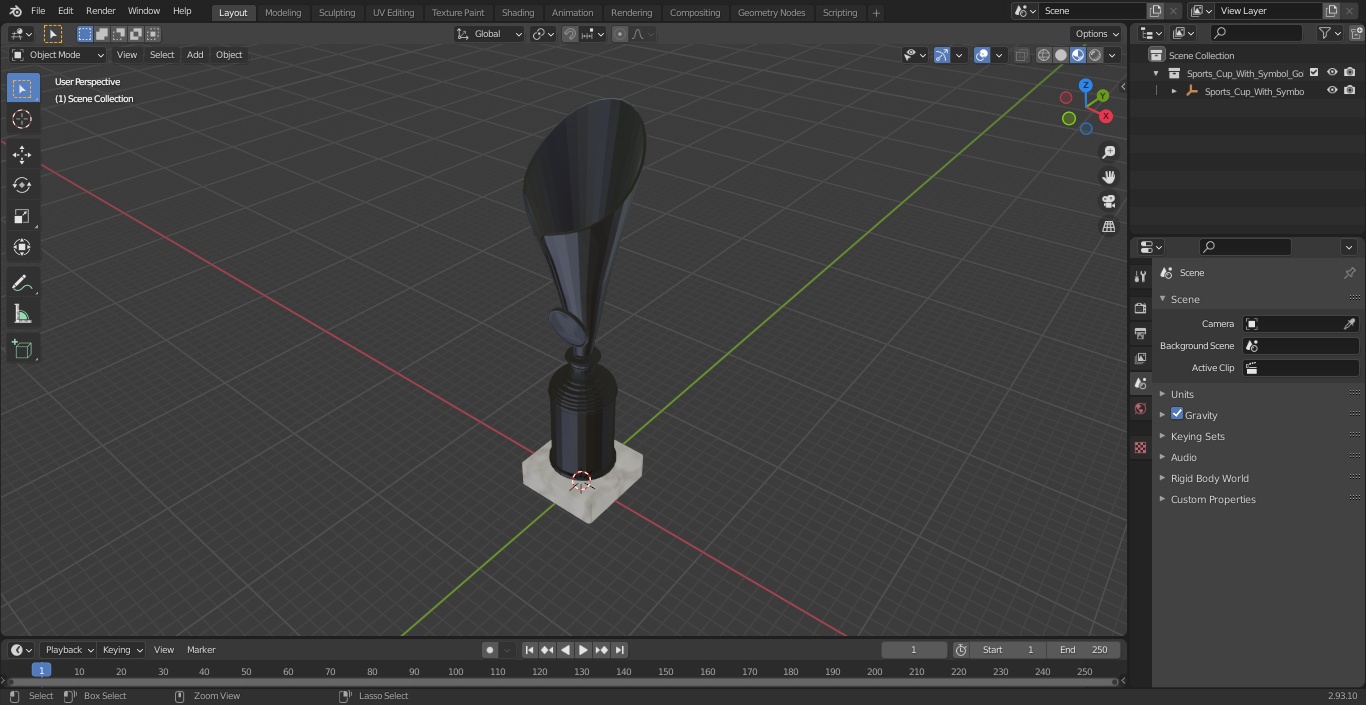Pin the Scene properties panel
Viewport: 1366px width, 705px height.
pyautogui.click(x=1349, y=273)
